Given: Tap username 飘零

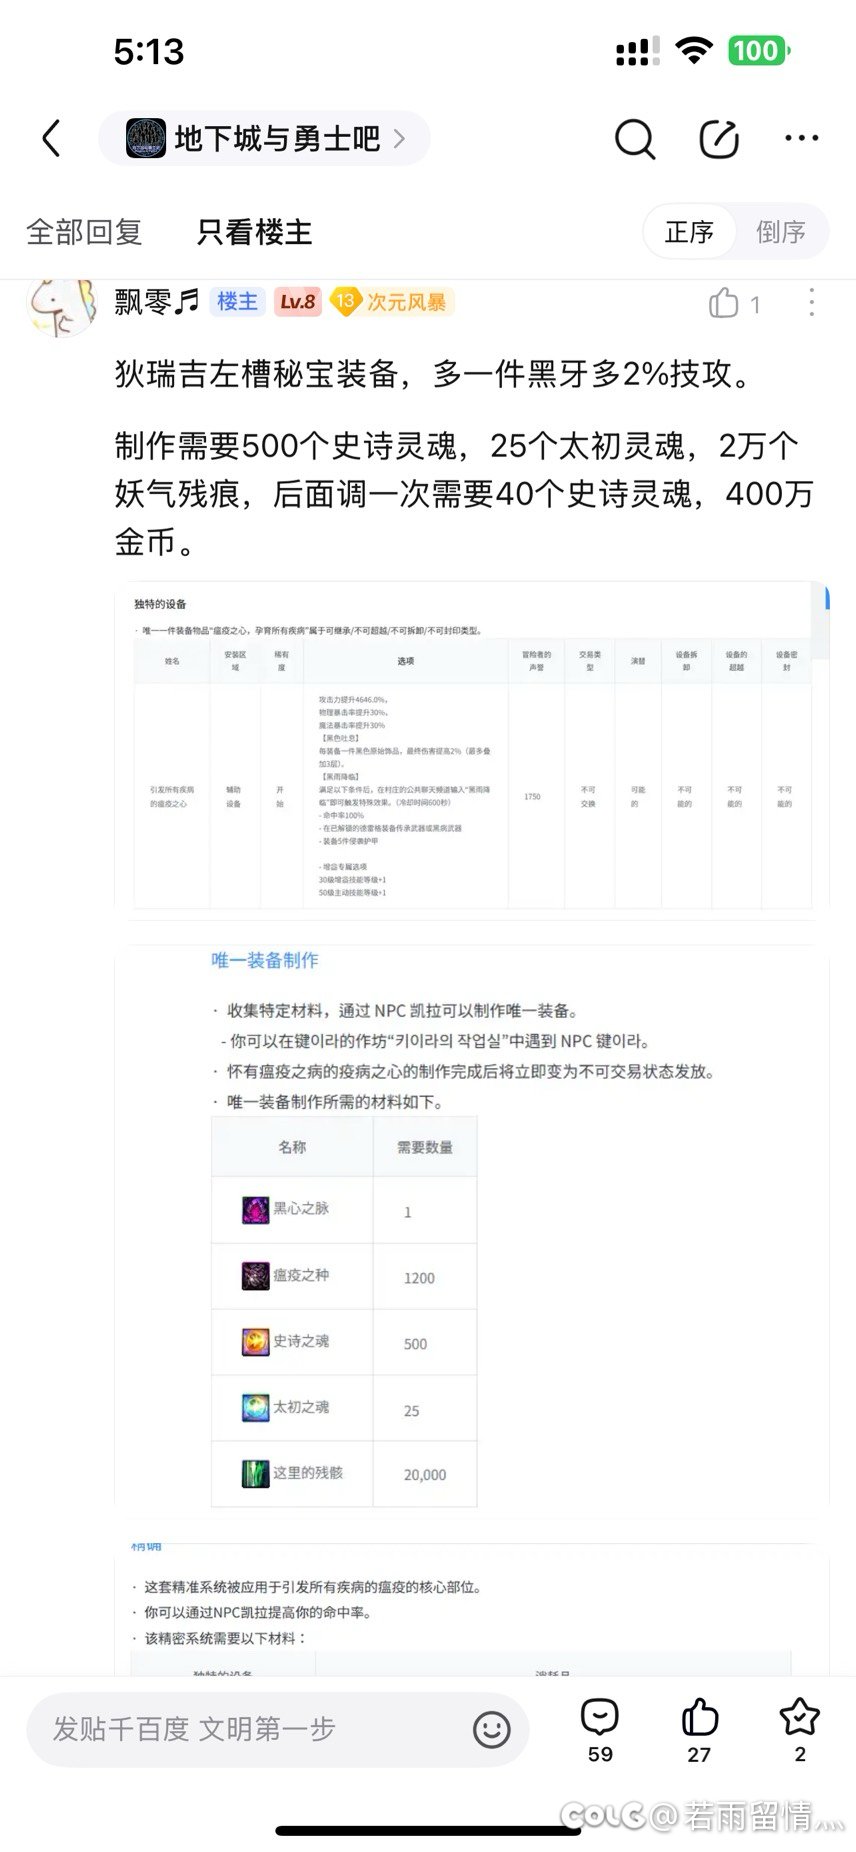Looking at the screenshot, I should [156, 302].
